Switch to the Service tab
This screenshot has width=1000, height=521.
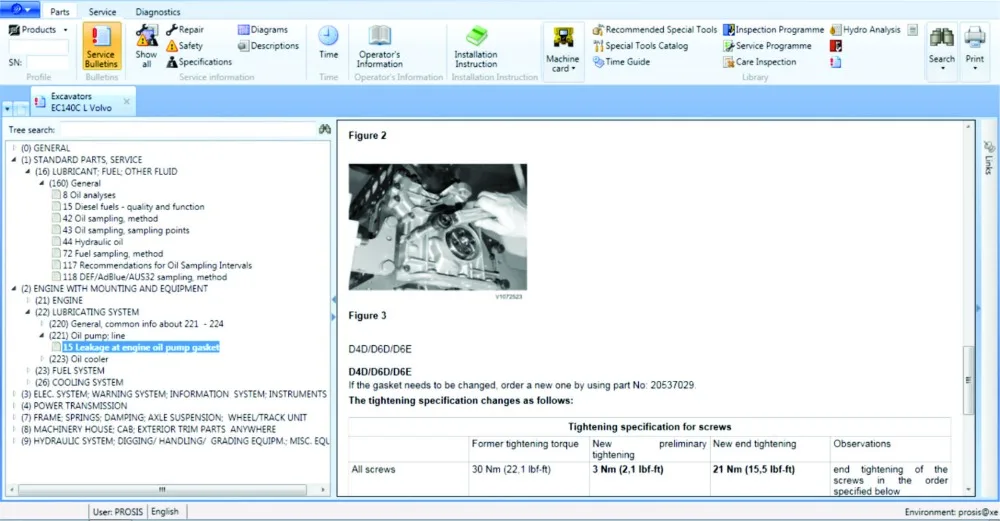[x=102, y=11]
